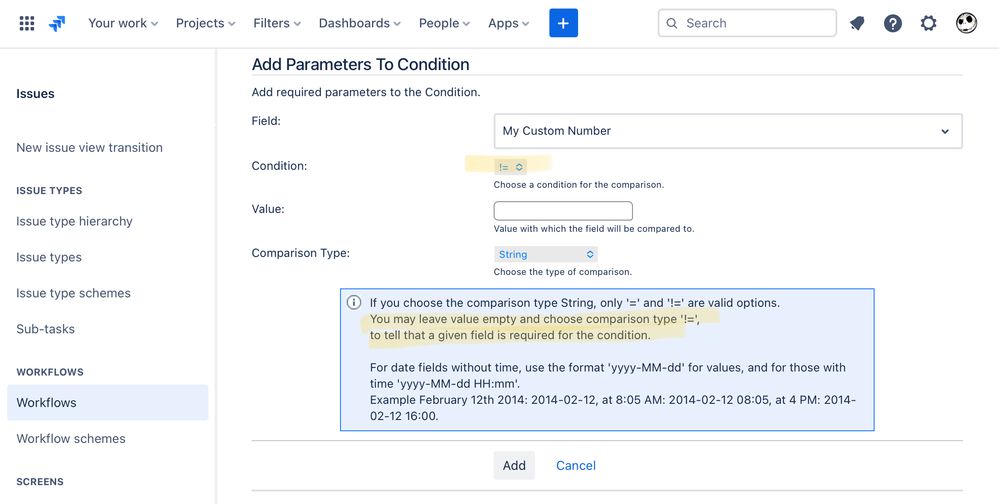
Task: Click the Cancel link
Action: (x=576, y=465)
